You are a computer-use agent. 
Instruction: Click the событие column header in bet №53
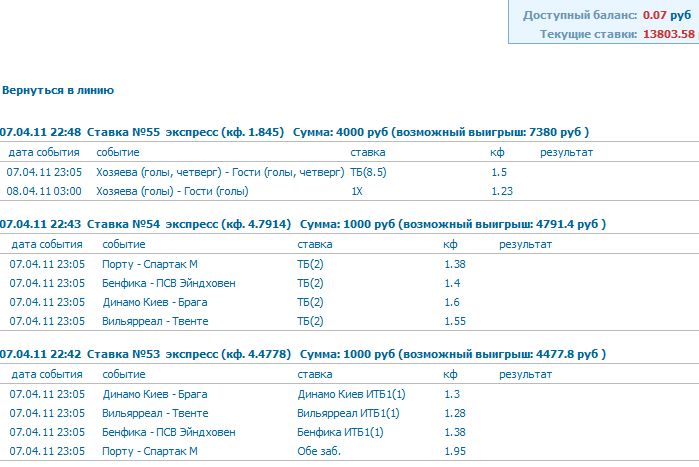[124, 375]
